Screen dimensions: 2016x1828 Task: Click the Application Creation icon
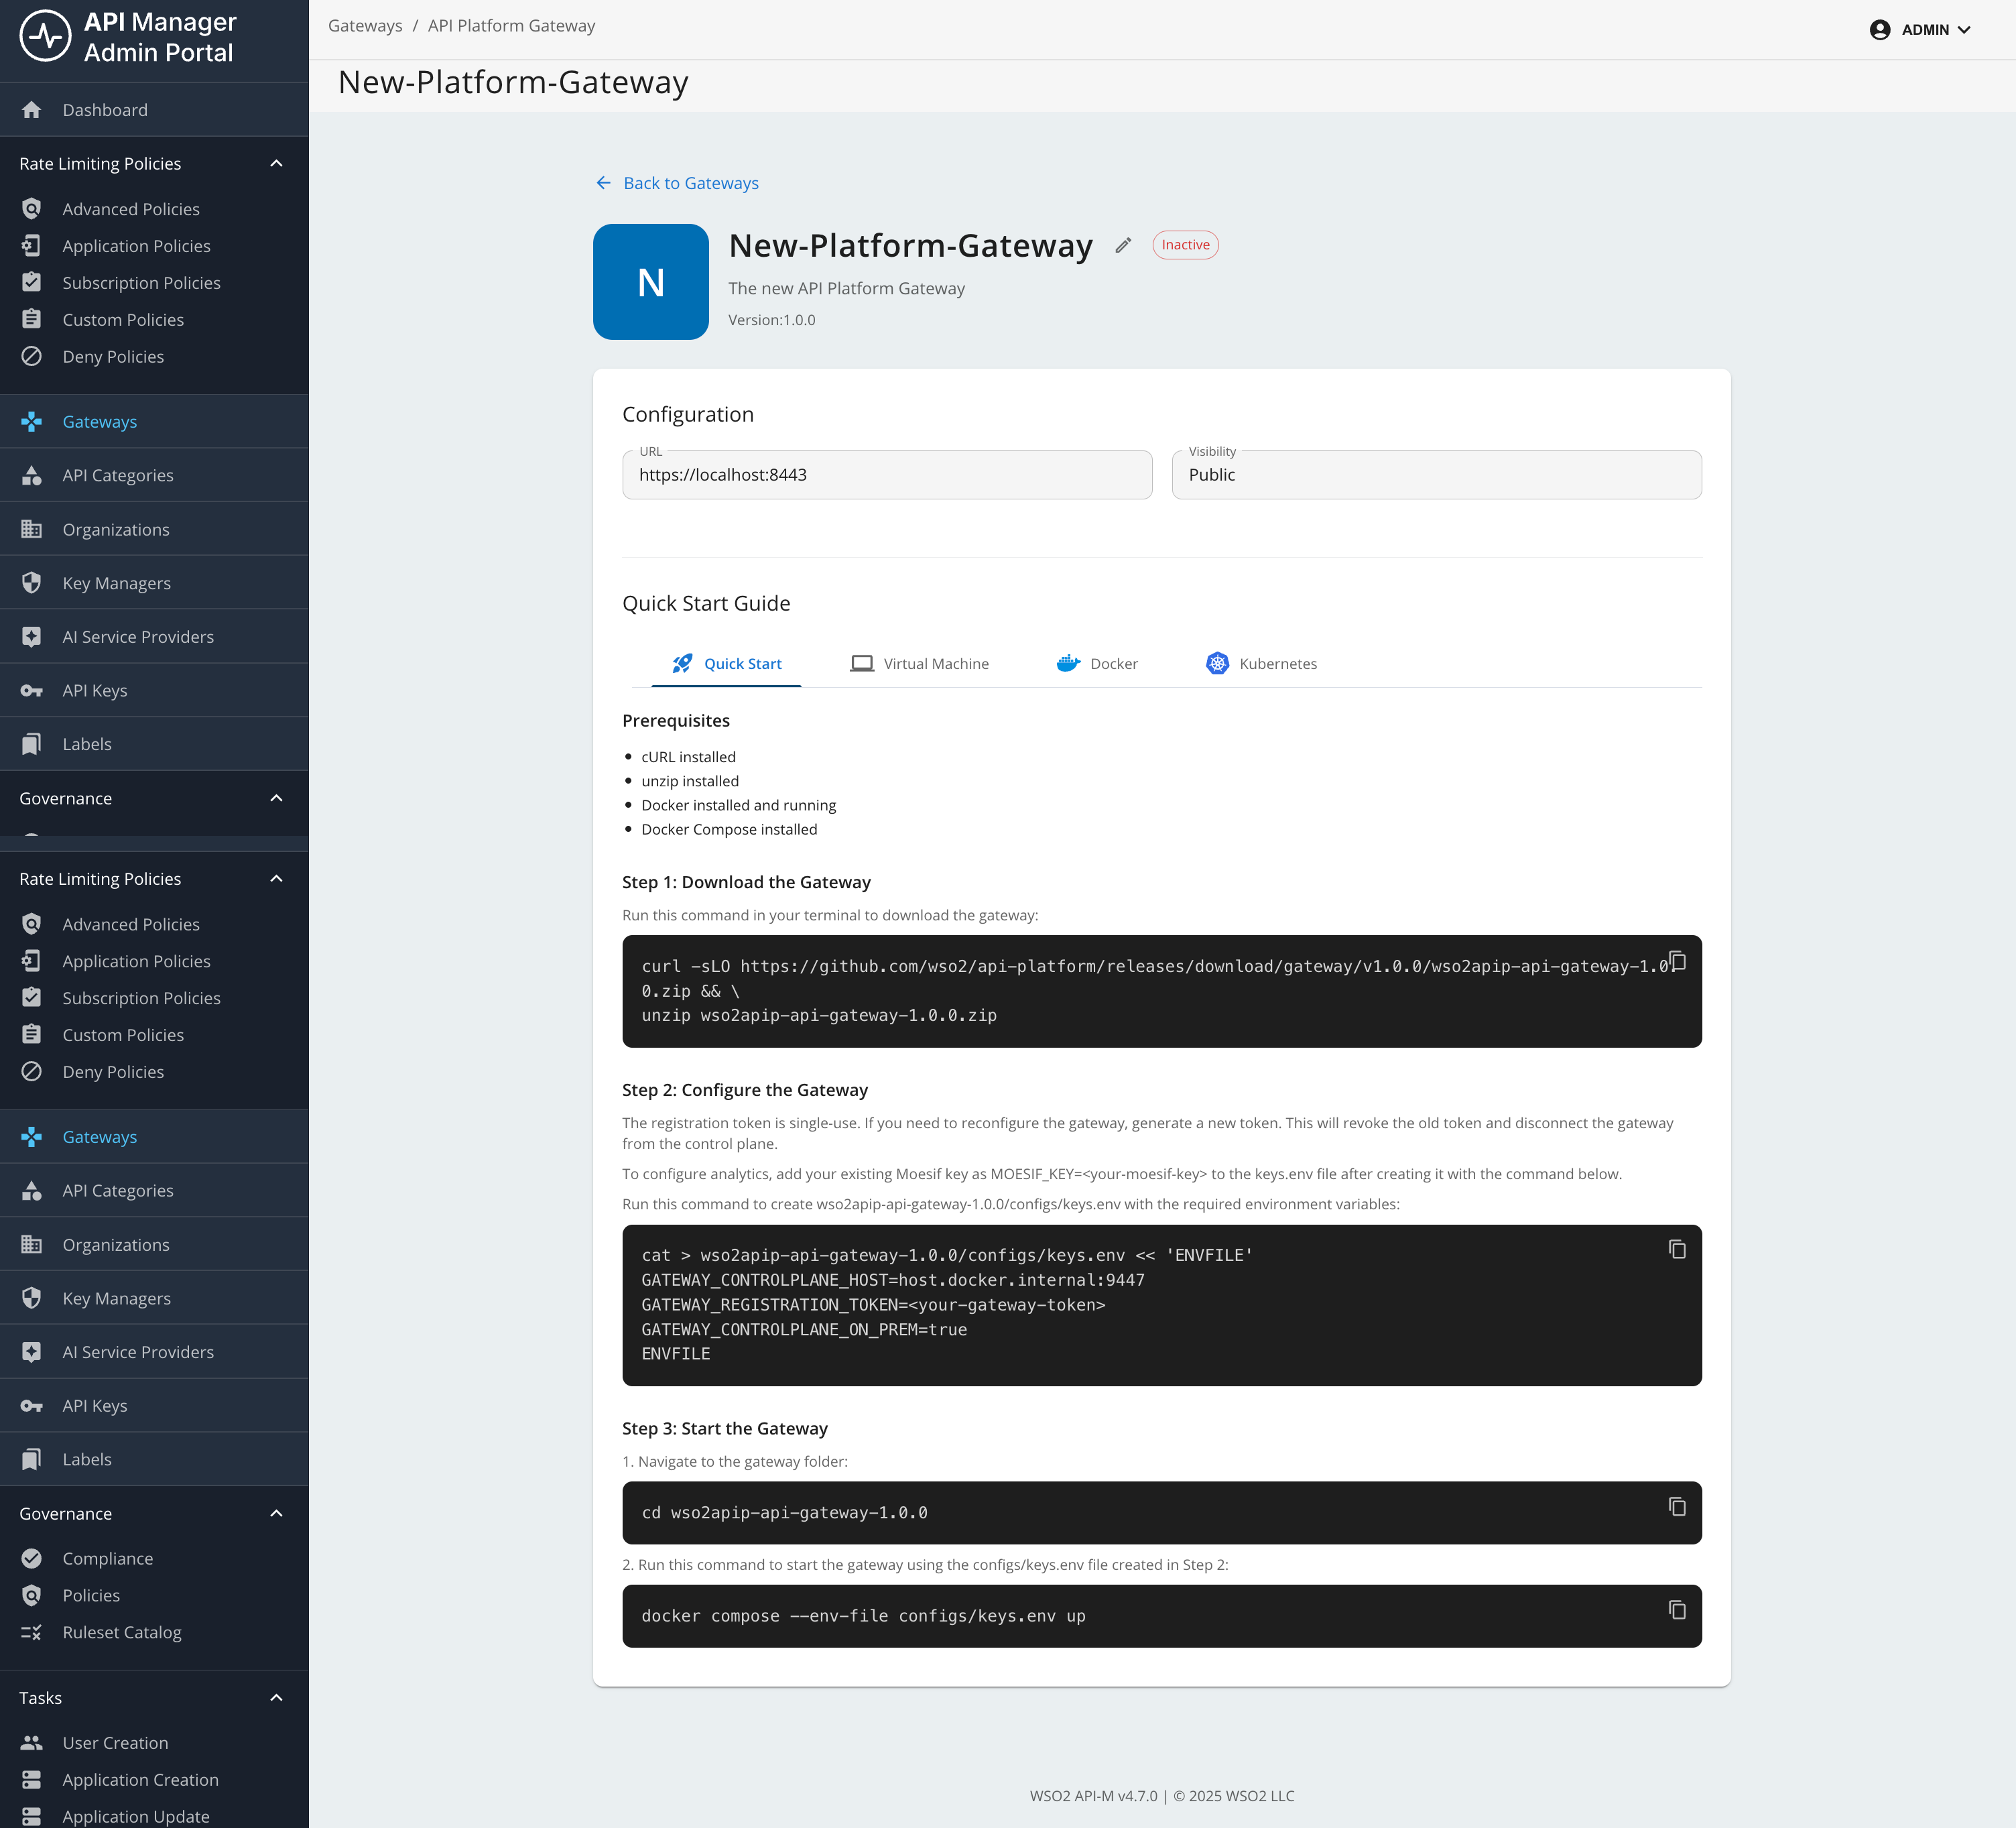click(x=32, y=1779)
